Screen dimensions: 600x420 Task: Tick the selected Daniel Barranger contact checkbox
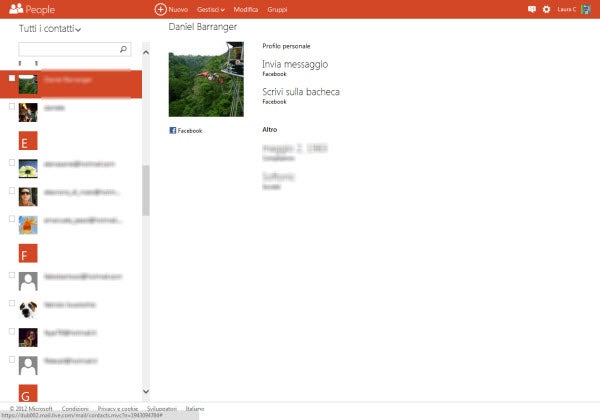coord(12,78)
